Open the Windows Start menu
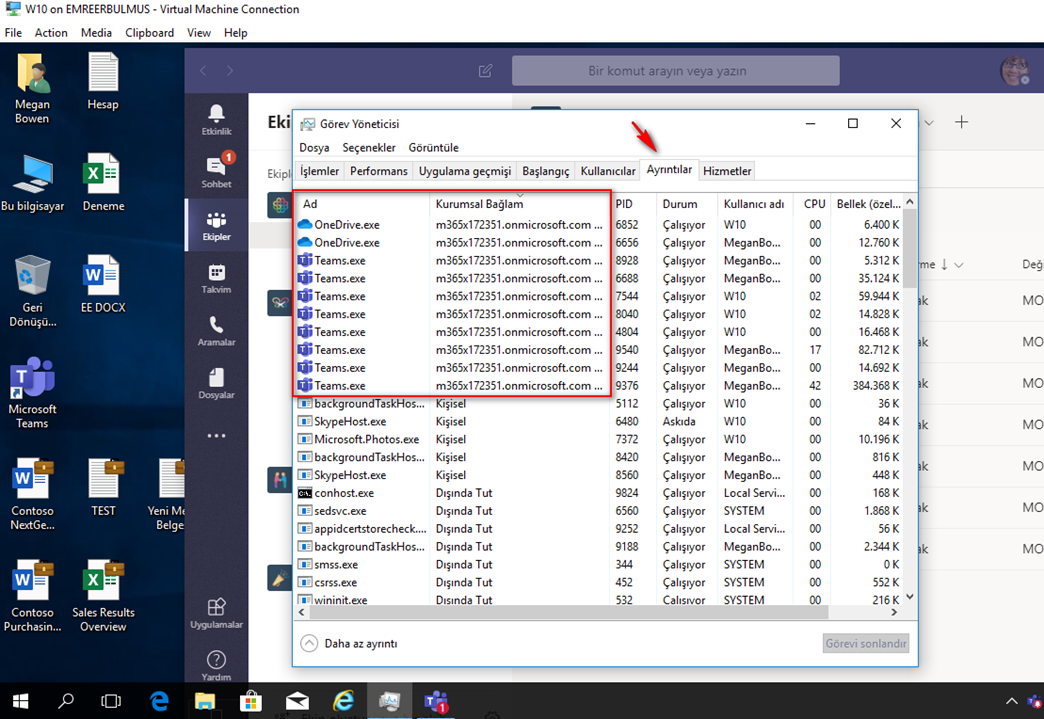Screen dimensions: 1044x719 coord(21,701)
